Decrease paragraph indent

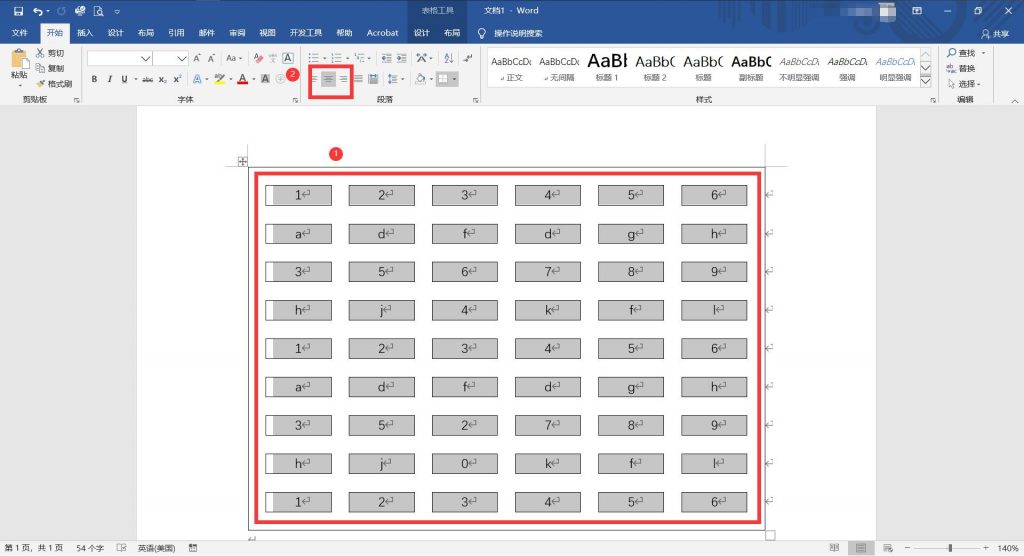coord(387,58)
